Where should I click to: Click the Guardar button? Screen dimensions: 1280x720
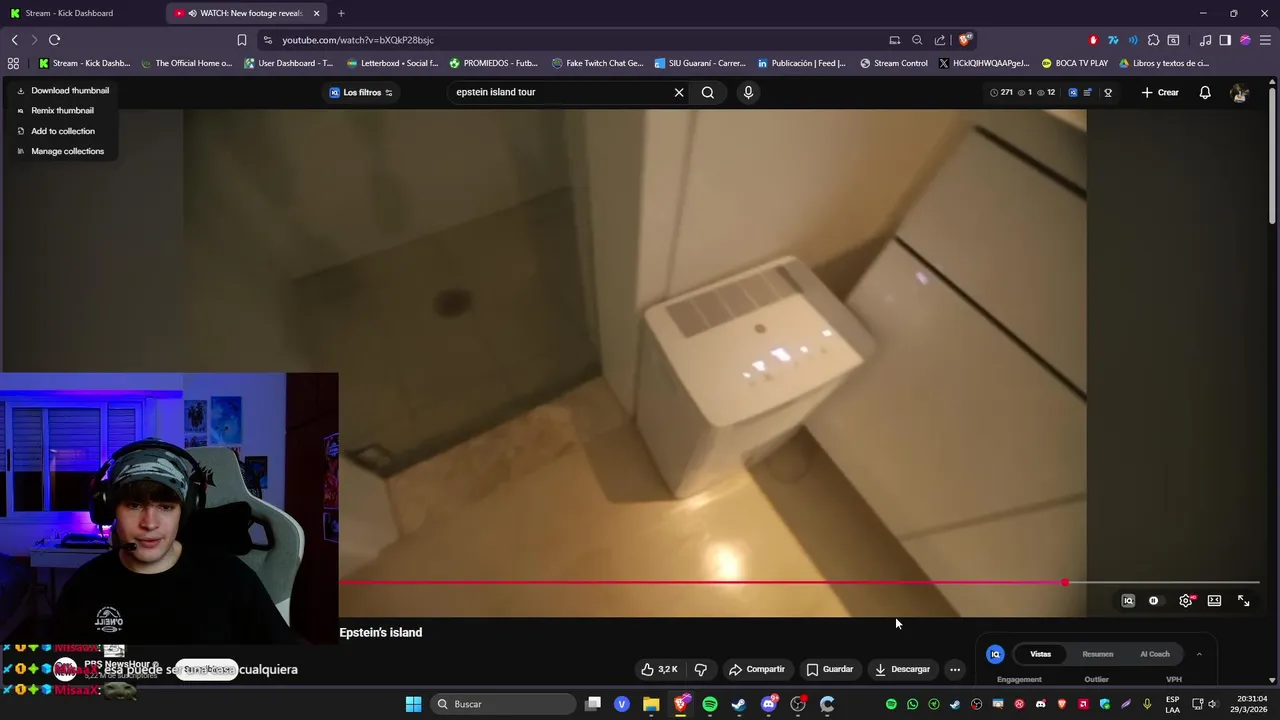coord(830,669)
